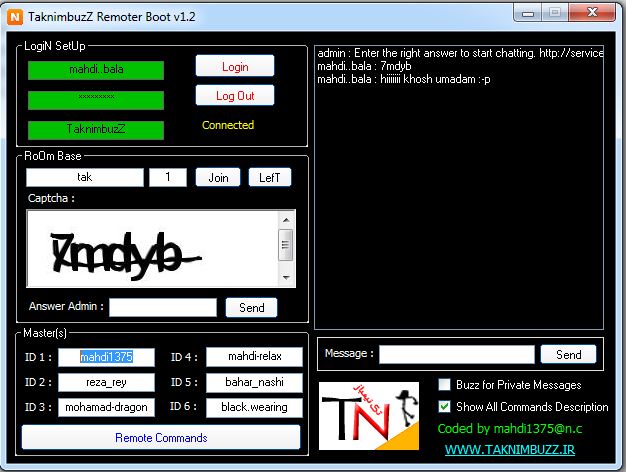Click the red Login button
The image size is (626, 472).
[x=235, y=66]
